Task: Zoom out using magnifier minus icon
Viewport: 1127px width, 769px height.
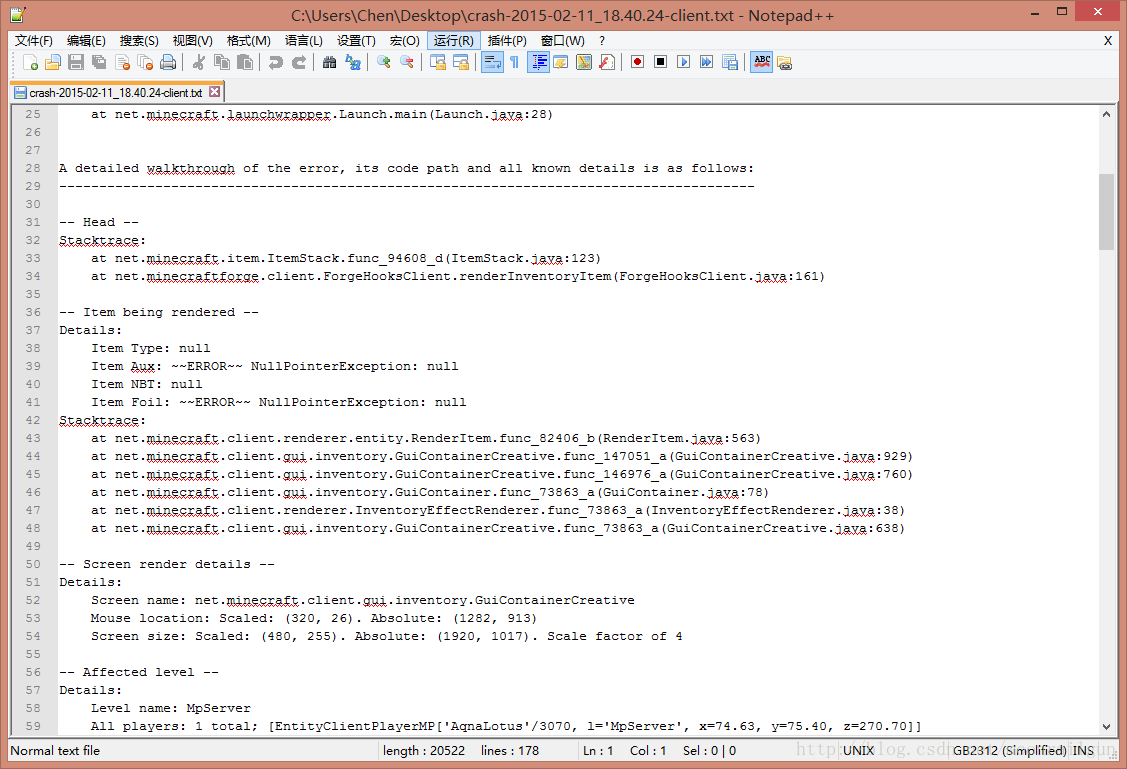Action: pyautogui.click(x=407, y=63)
